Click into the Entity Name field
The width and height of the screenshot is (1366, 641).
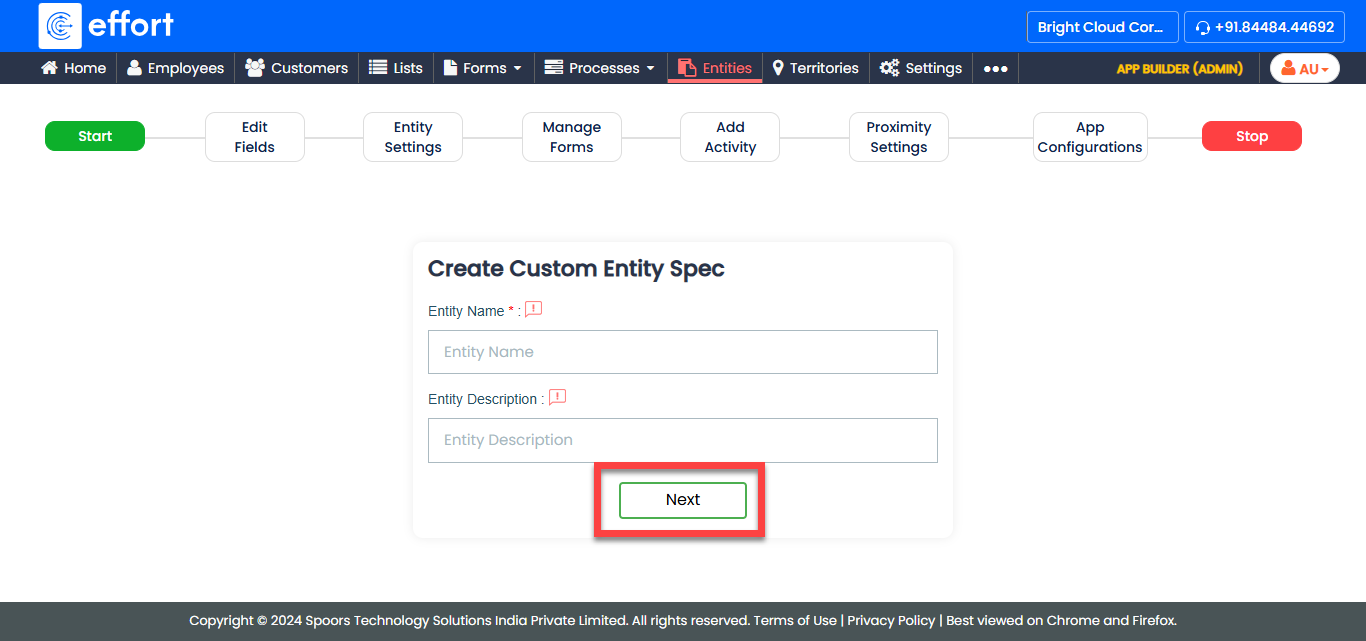tap(682, 352)
